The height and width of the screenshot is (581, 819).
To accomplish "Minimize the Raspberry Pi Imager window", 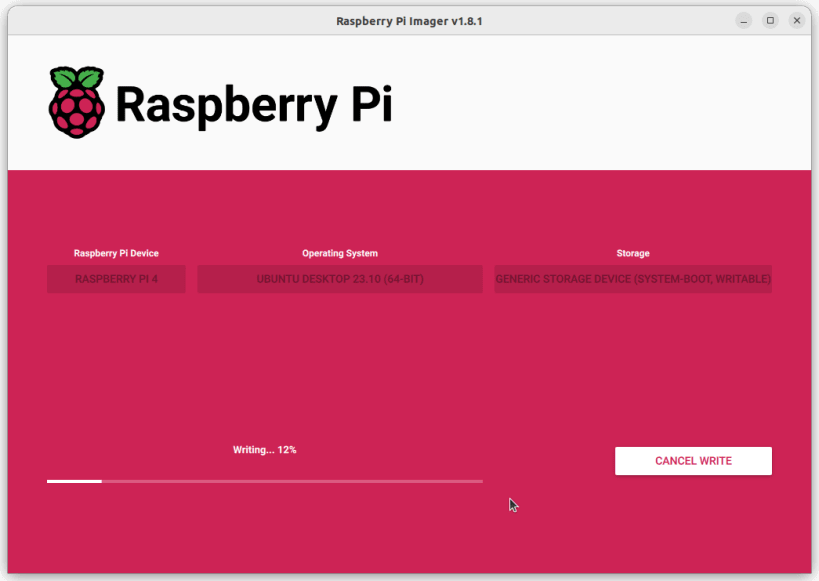I will coord(744,21).
